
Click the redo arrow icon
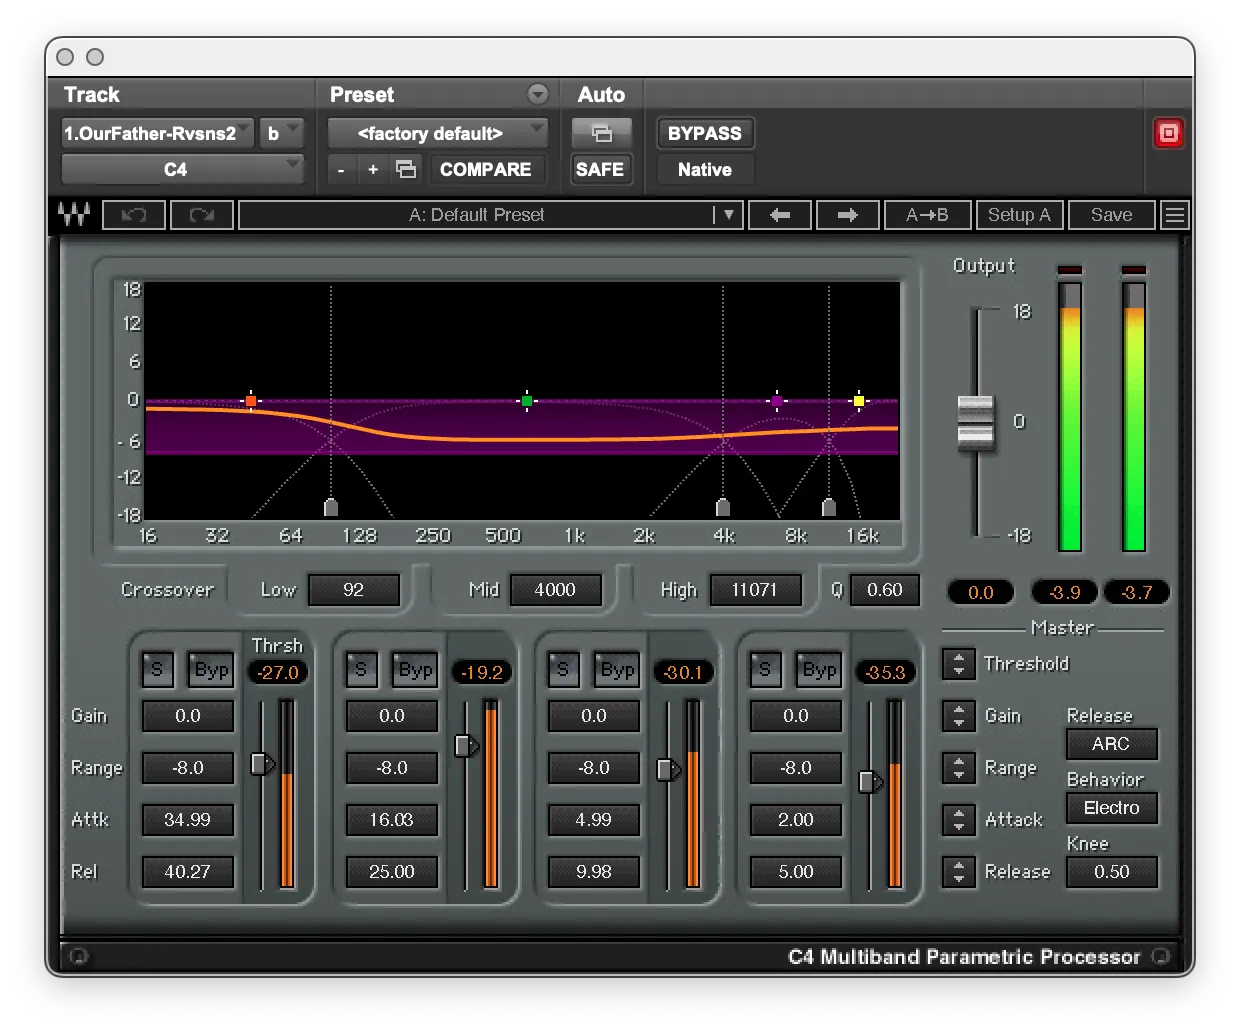click(x=201, y=214)
